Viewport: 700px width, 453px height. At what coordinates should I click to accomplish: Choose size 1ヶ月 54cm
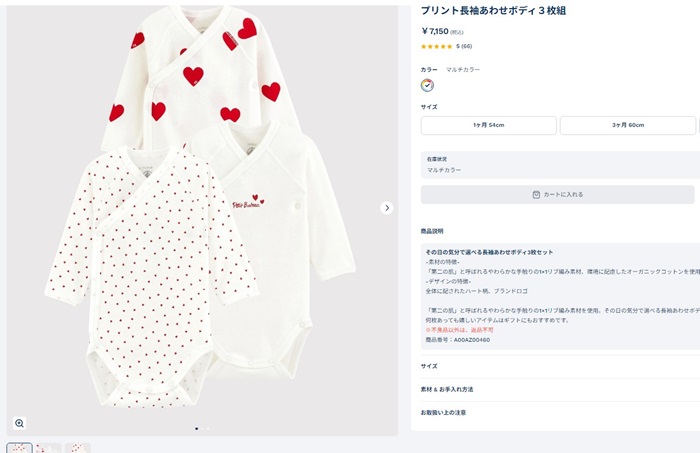tap(488, 125)
